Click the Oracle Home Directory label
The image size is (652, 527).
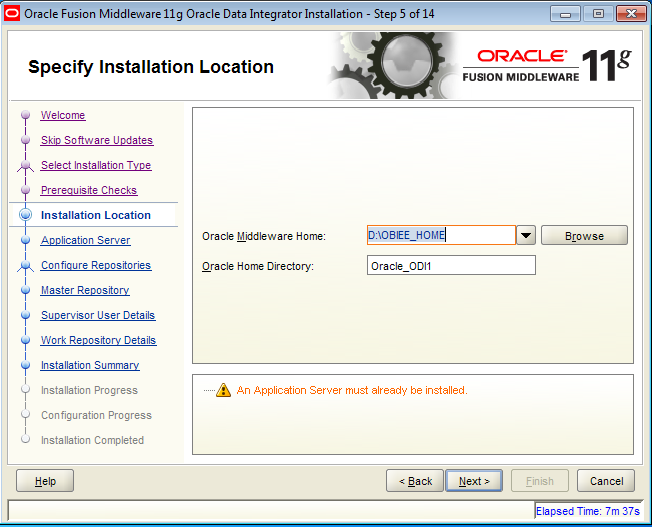(x=258, y=266)
